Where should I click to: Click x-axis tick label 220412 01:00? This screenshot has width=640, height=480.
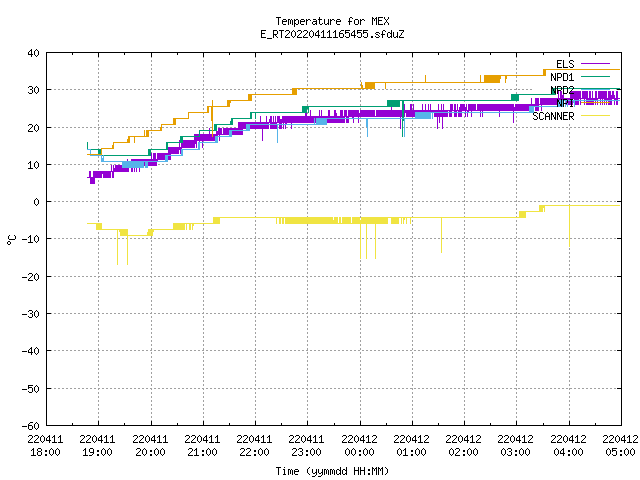(x=411, y=446)
